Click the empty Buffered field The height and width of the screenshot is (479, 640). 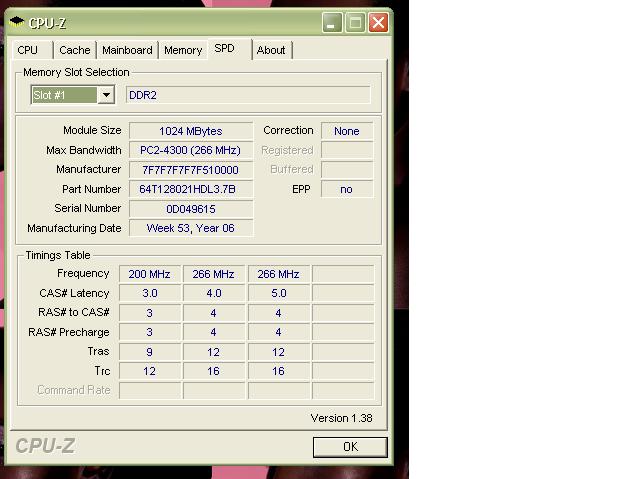[347, 170]
